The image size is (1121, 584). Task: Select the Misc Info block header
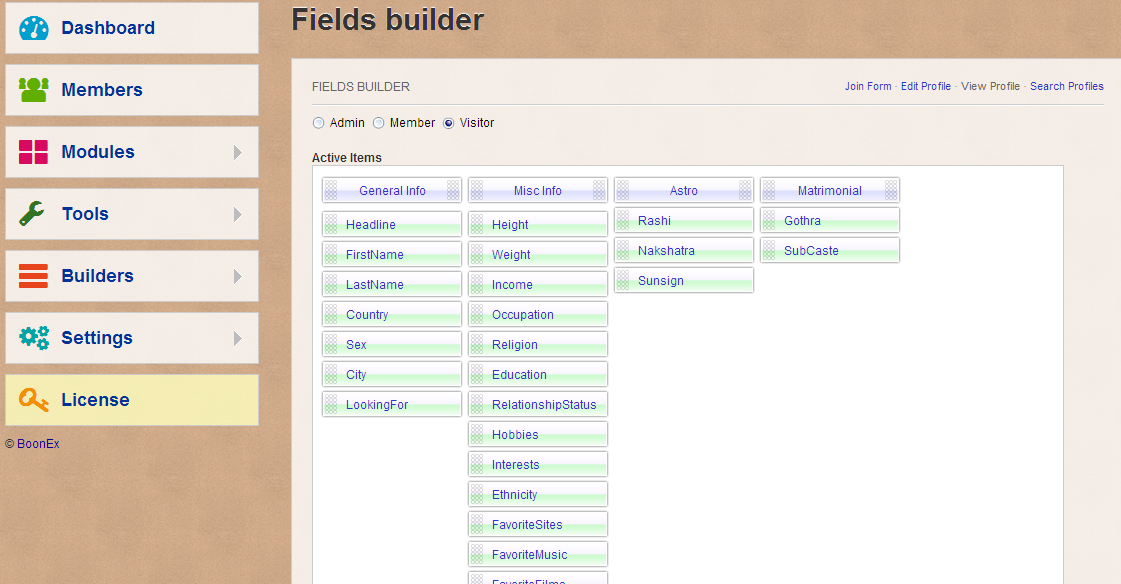538,190
